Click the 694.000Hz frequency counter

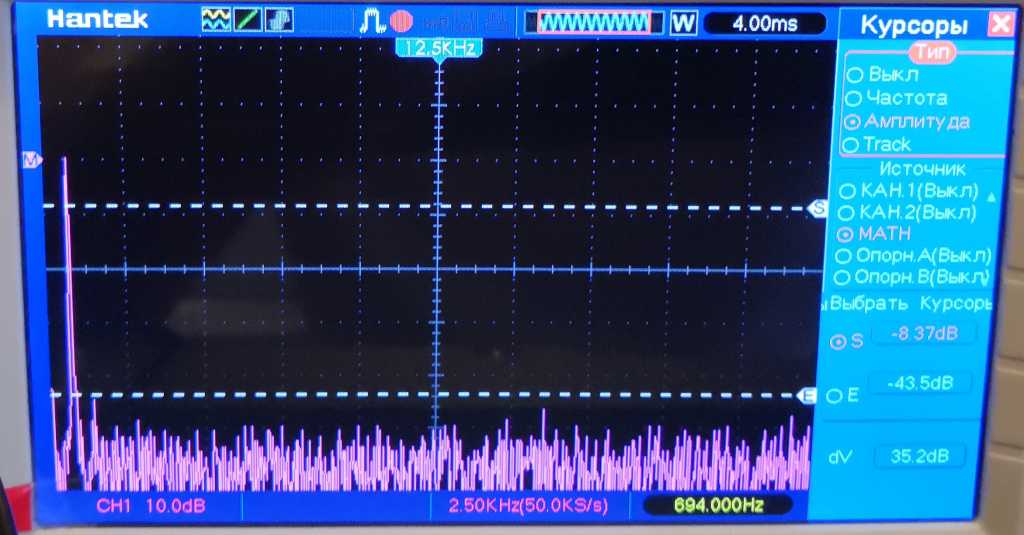coord(718,505)
